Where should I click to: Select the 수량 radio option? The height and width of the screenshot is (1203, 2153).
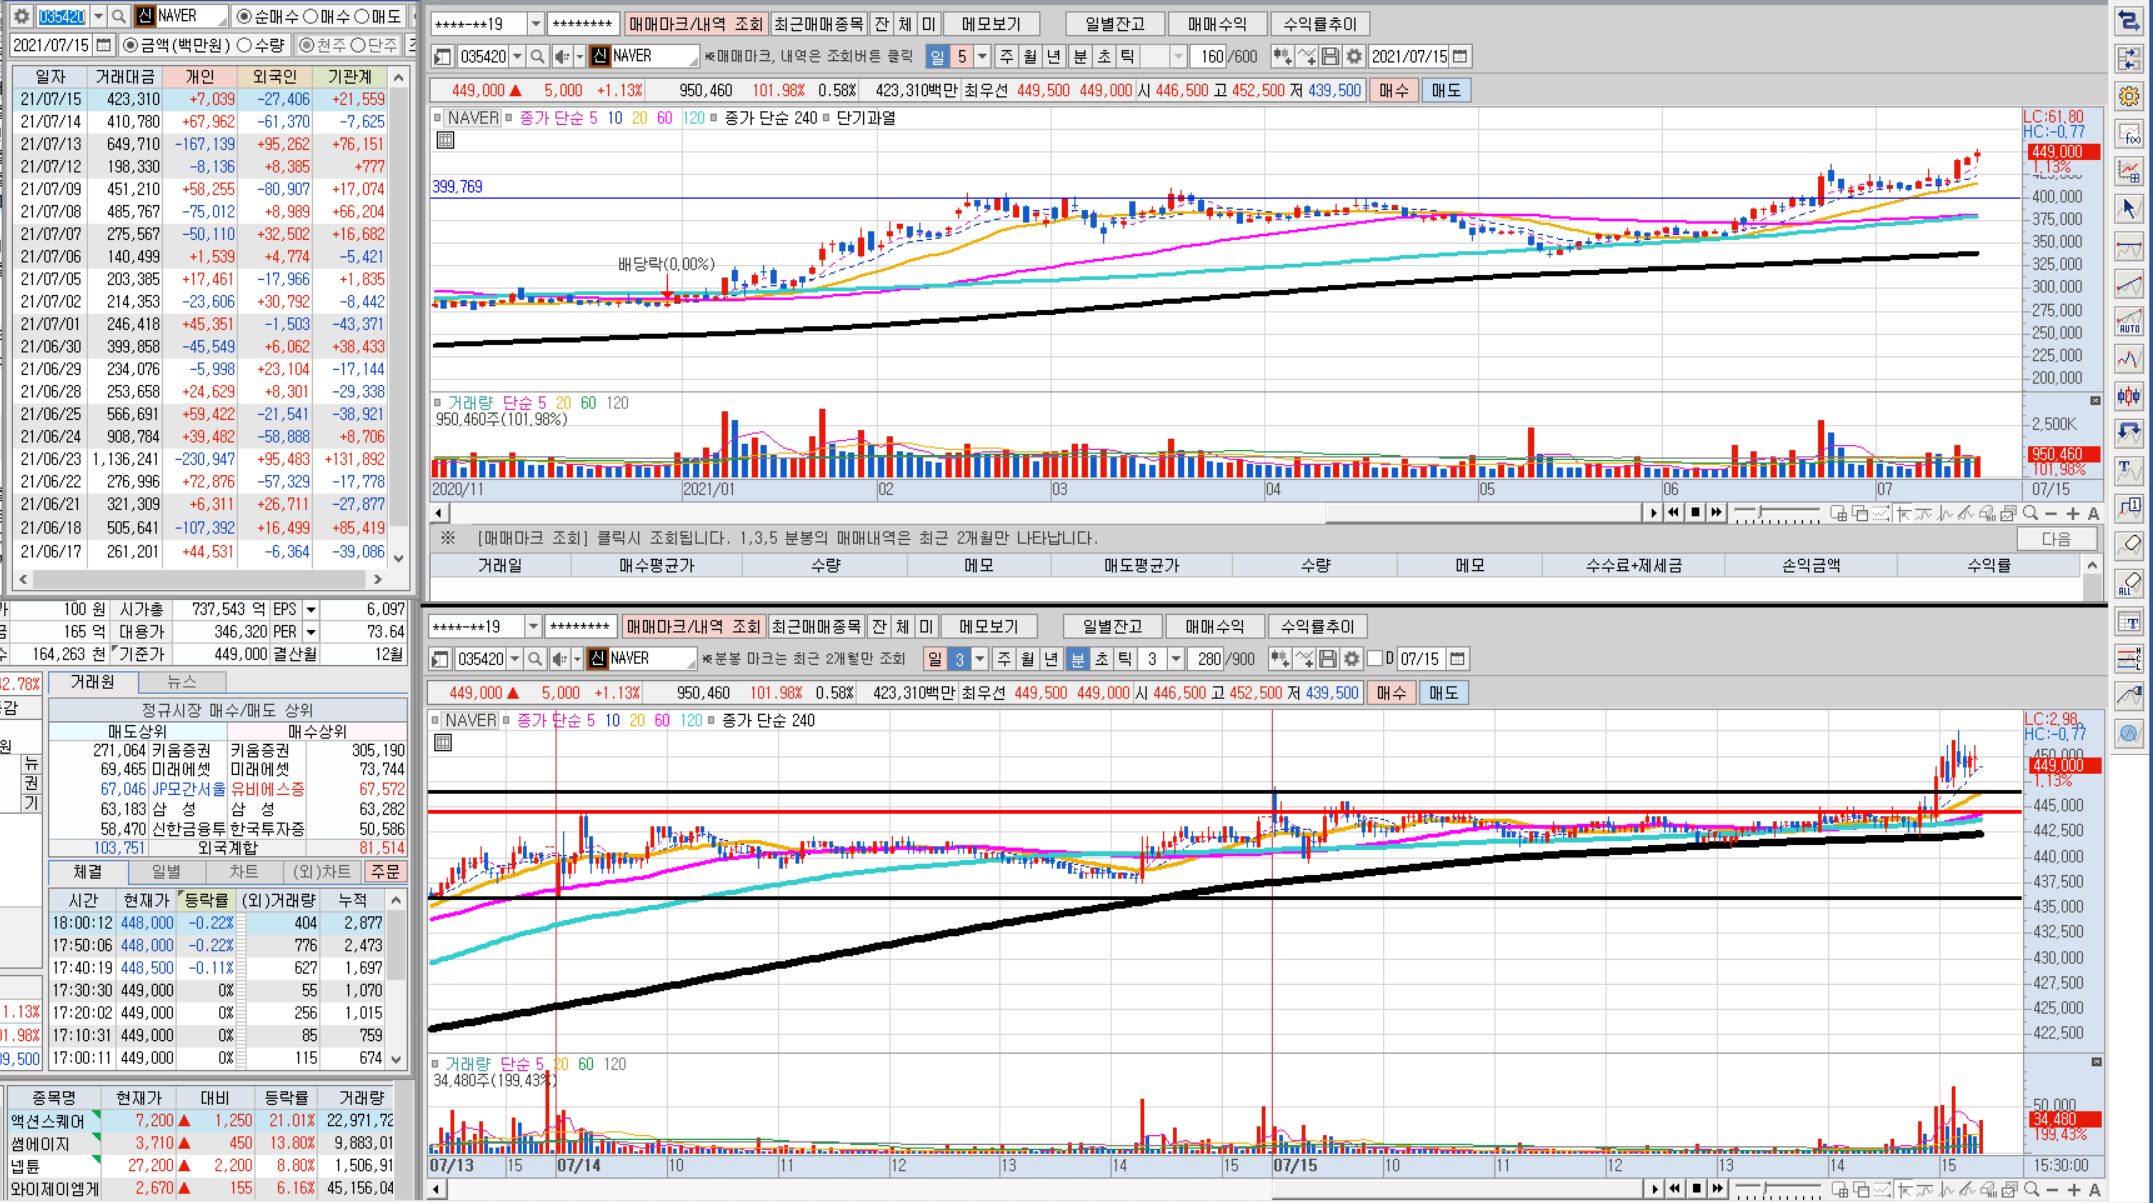(x=246, y=45)
